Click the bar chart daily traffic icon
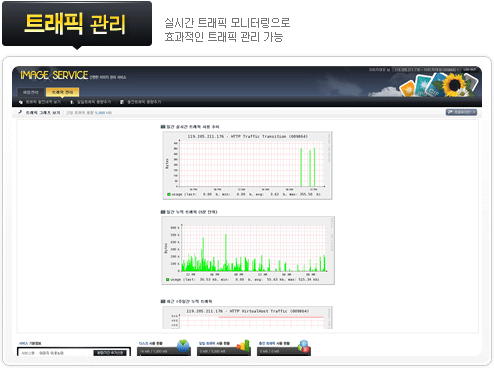 pos(243,346)
